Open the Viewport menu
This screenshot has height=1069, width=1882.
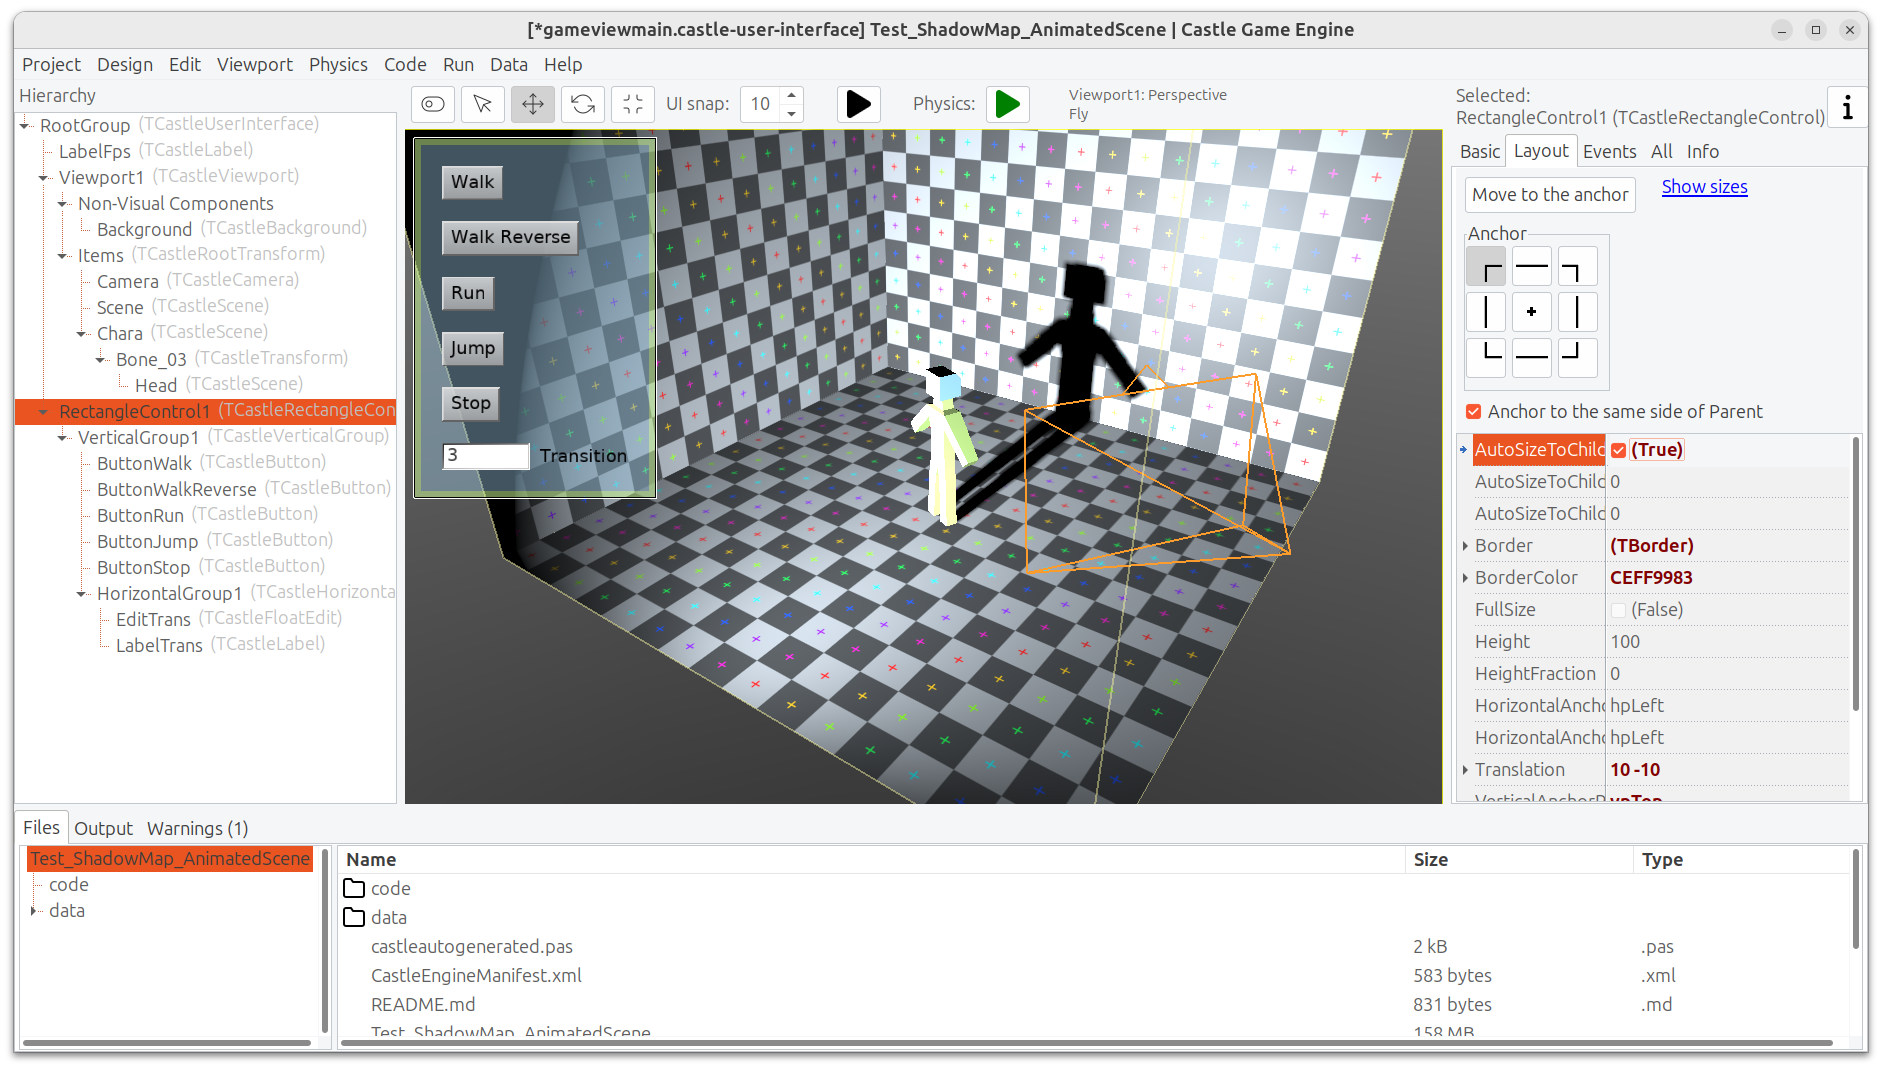point(254,64)
